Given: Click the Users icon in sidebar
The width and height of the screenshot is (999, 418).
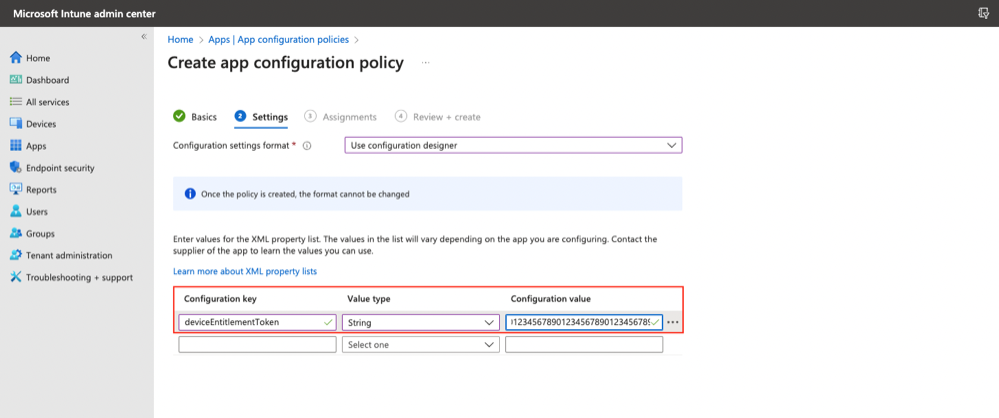Looking at the screenshot, I should [16, 212].
